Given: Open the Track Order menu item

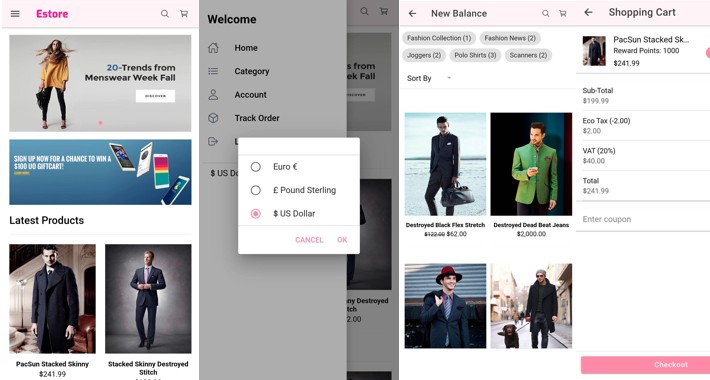Looking at the screenshot, I should [x=257, y=118].
